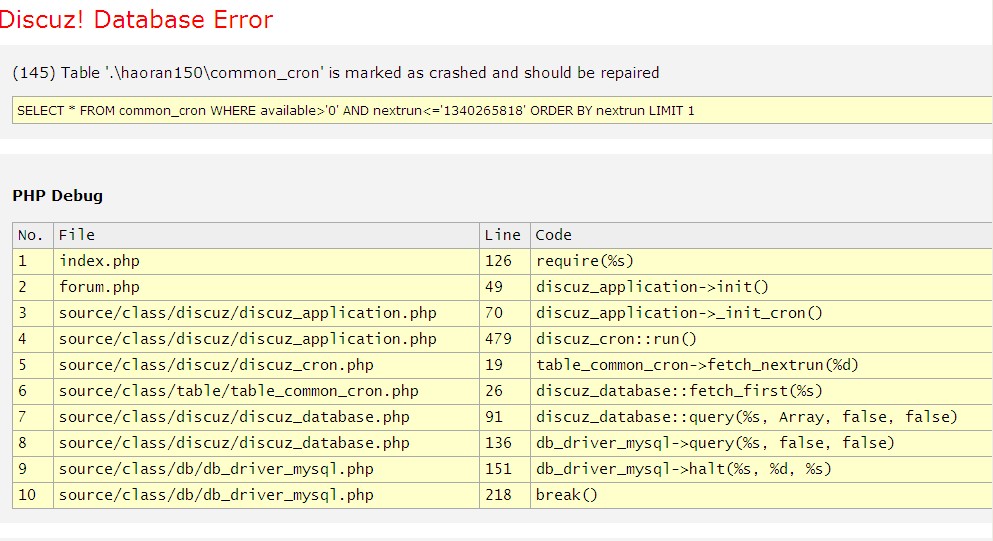Click the 'Line' column header
Screen dimensions: 993x541
[505, 235]
